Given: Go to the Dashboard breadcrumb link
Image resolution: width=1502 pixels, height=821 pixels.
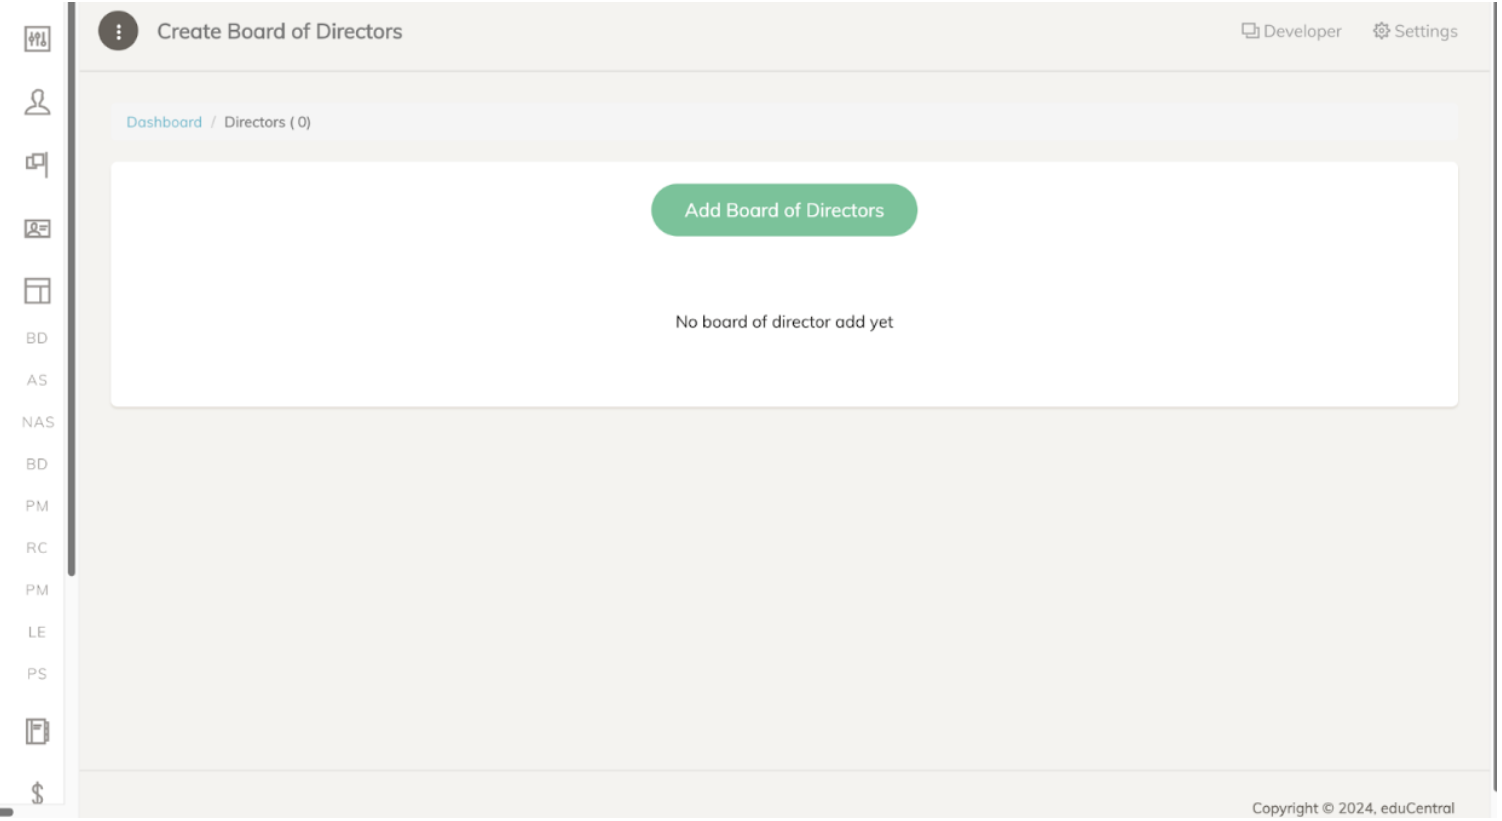Looking at the screenshot, I should 164,122.
